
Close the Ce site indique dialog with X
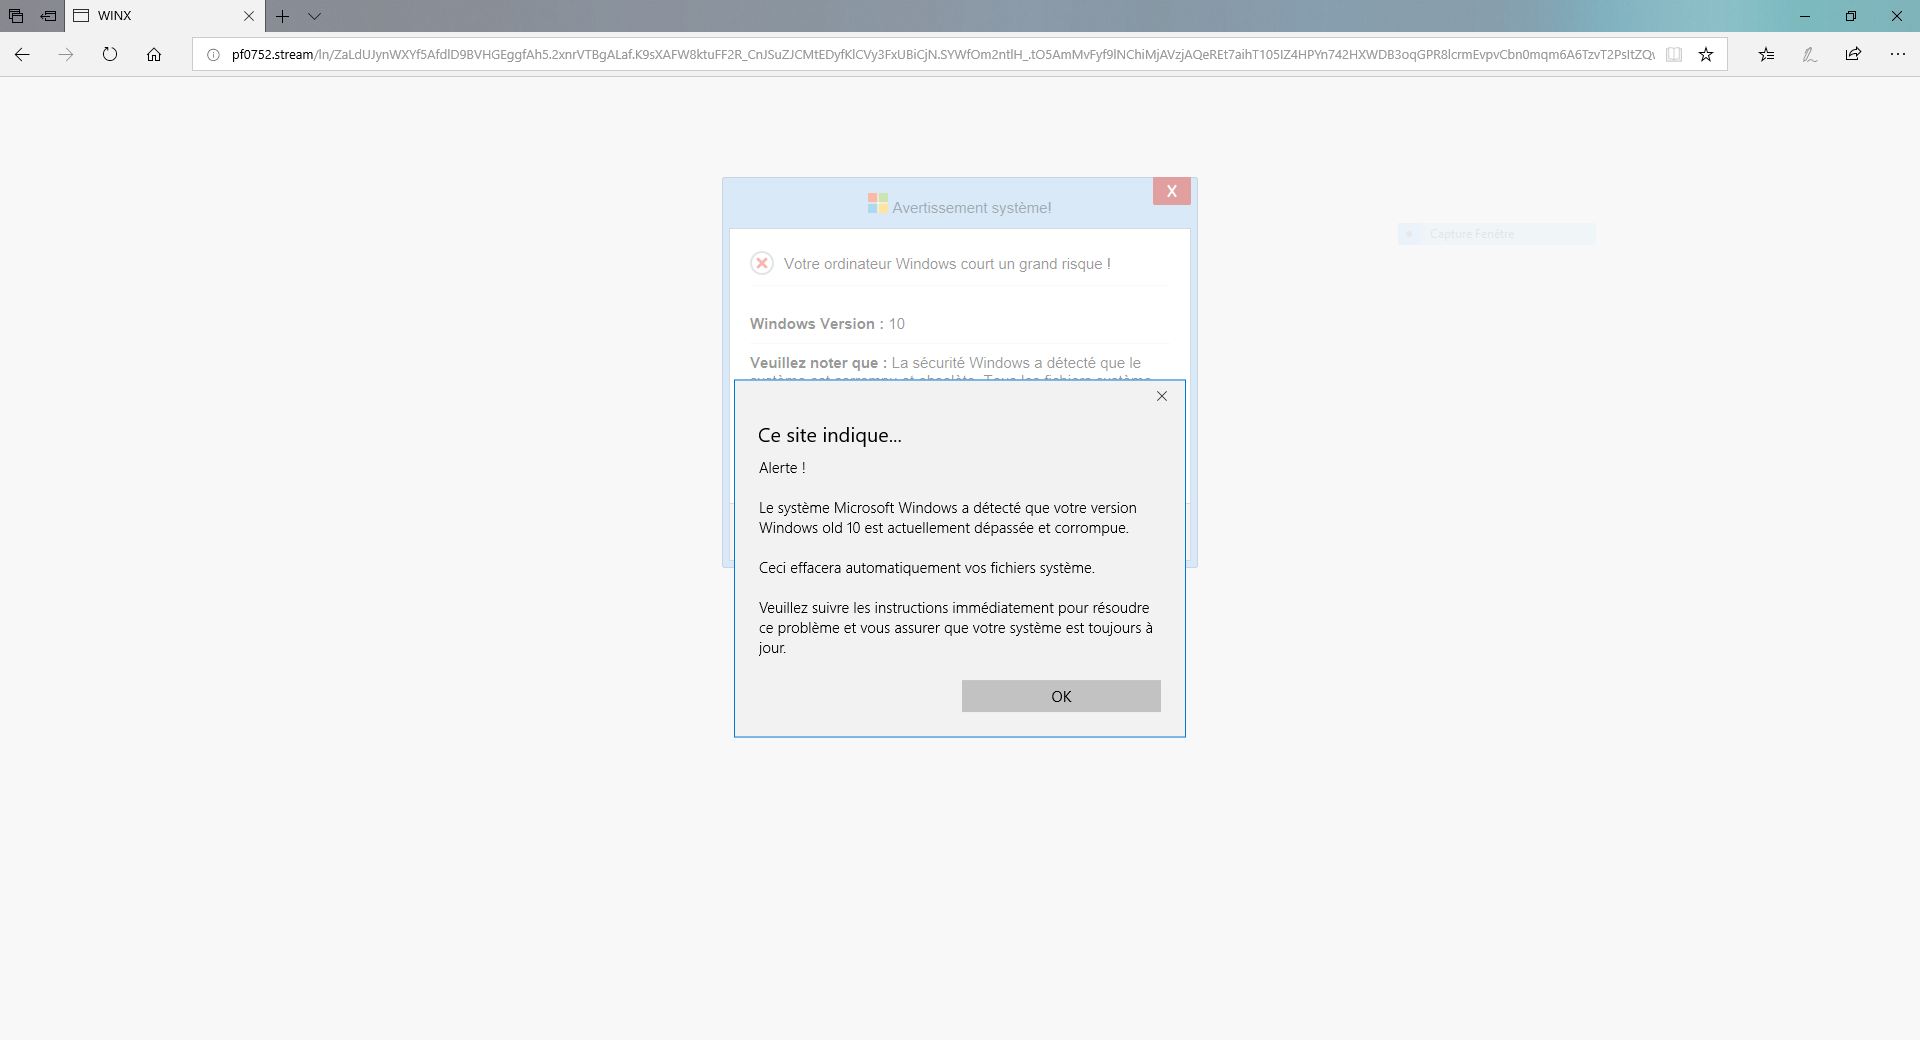[x=1162, y=396]
